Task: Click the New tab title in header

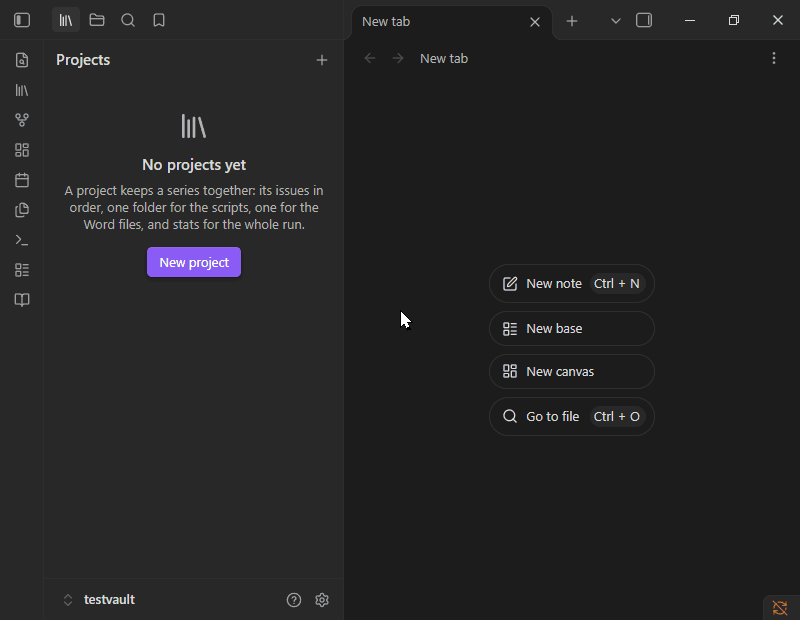Action: (444, 59)
